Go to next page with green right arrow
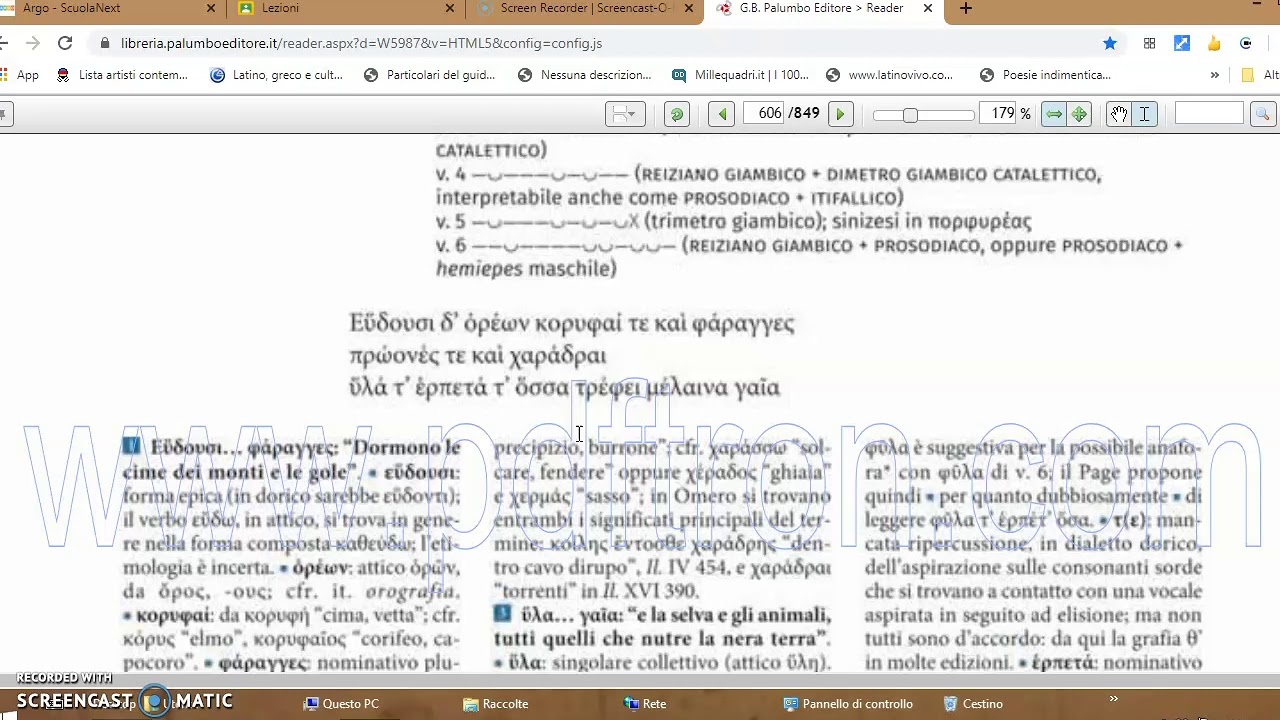 841,114
